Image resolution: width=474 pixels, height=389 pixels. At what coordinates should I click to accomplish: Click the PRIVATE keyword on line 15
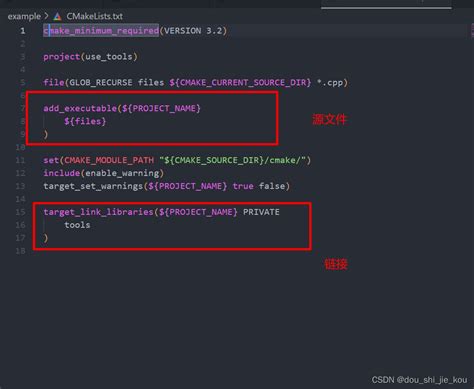[261, 212]
